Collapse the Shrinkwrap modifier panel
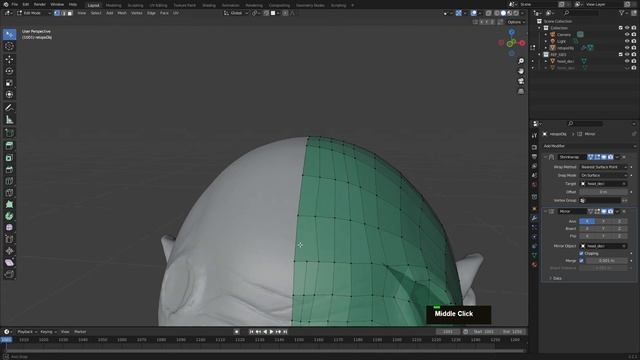Viewport: 640px width, 360px height. [x=546, y=157]
